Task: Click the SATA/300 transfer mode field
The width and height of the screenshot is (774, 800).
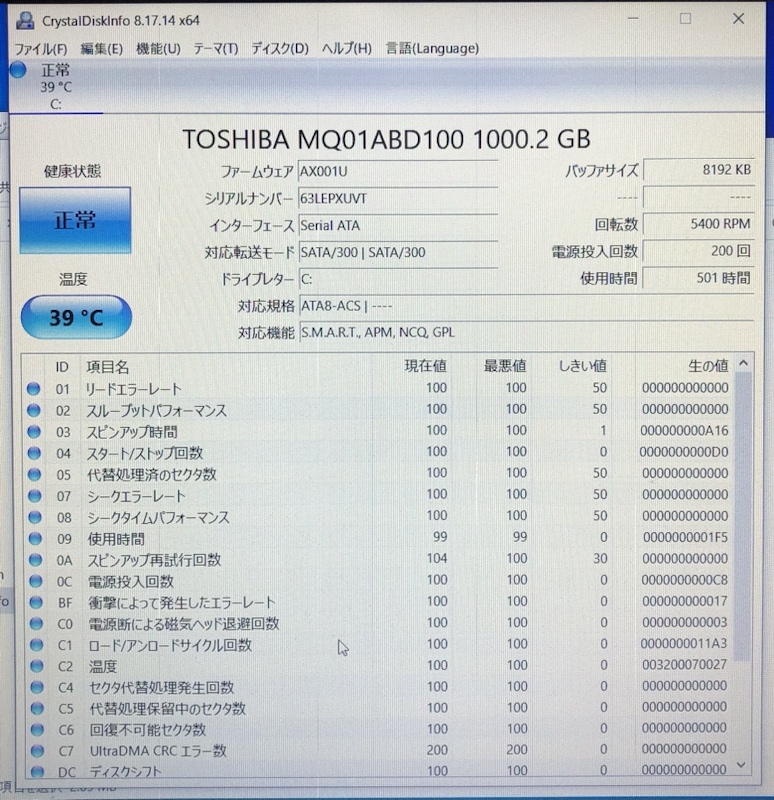Action: pyautogui.click(x=397, y=253)
